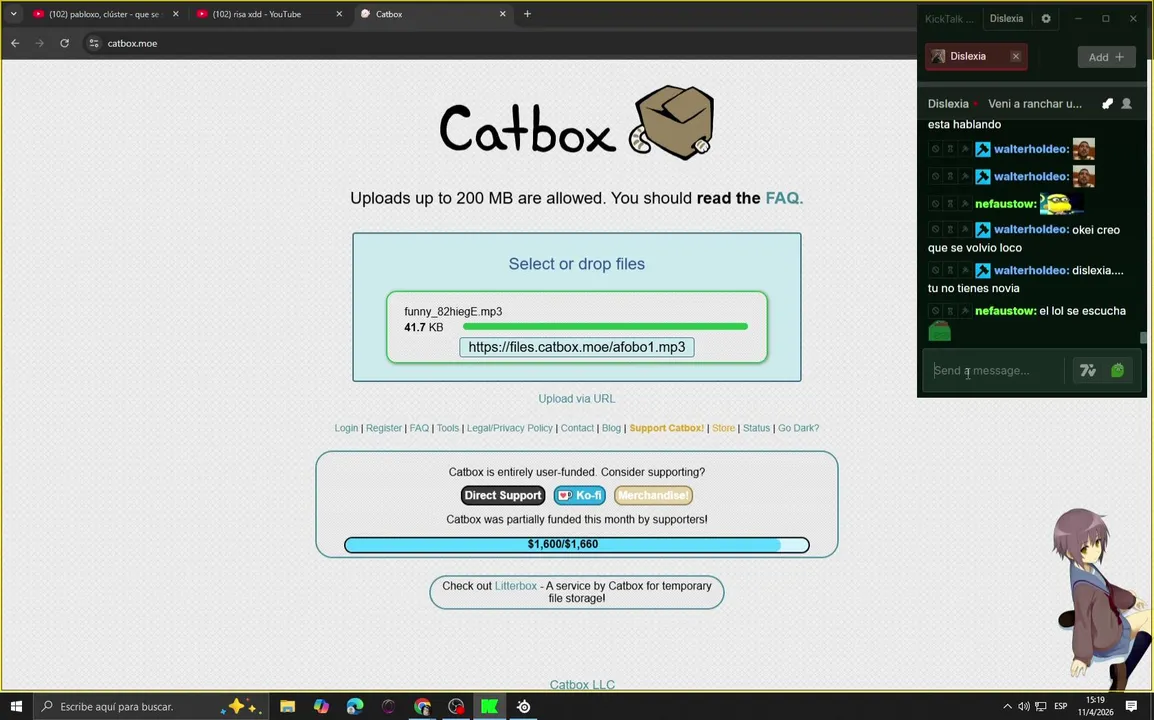Timeout hourglass on the "okei creo" message
This screenshot has height=720, width=1154.
coord(950,230)
